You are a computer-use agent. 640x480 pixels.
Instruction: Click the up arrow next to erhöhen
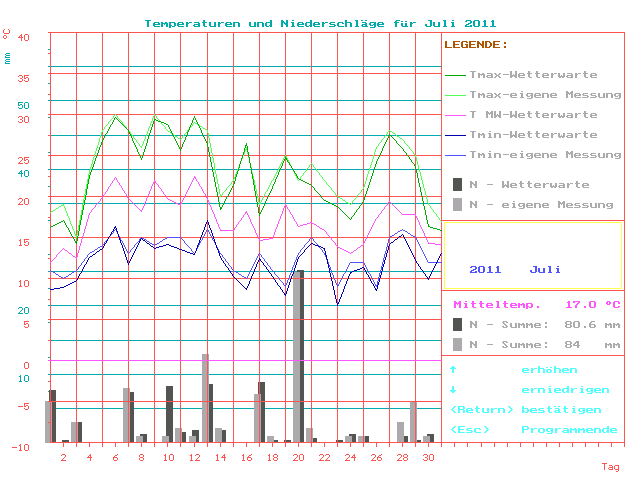(x=453, y=370)
